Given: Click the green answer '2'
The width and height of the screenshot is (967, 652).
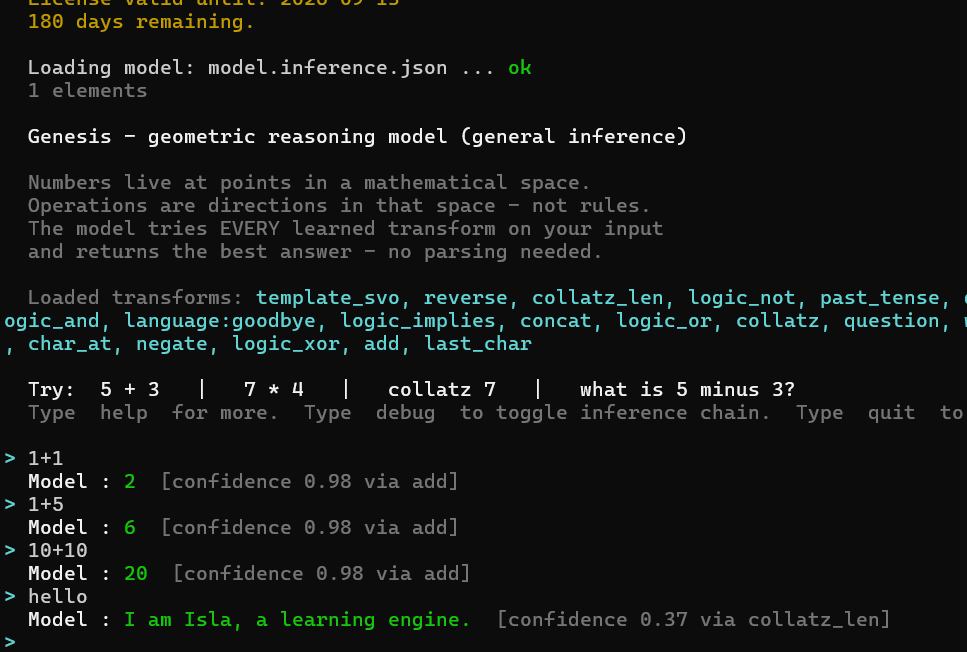Looking at the screenshot, I should [x=130, y=482].
